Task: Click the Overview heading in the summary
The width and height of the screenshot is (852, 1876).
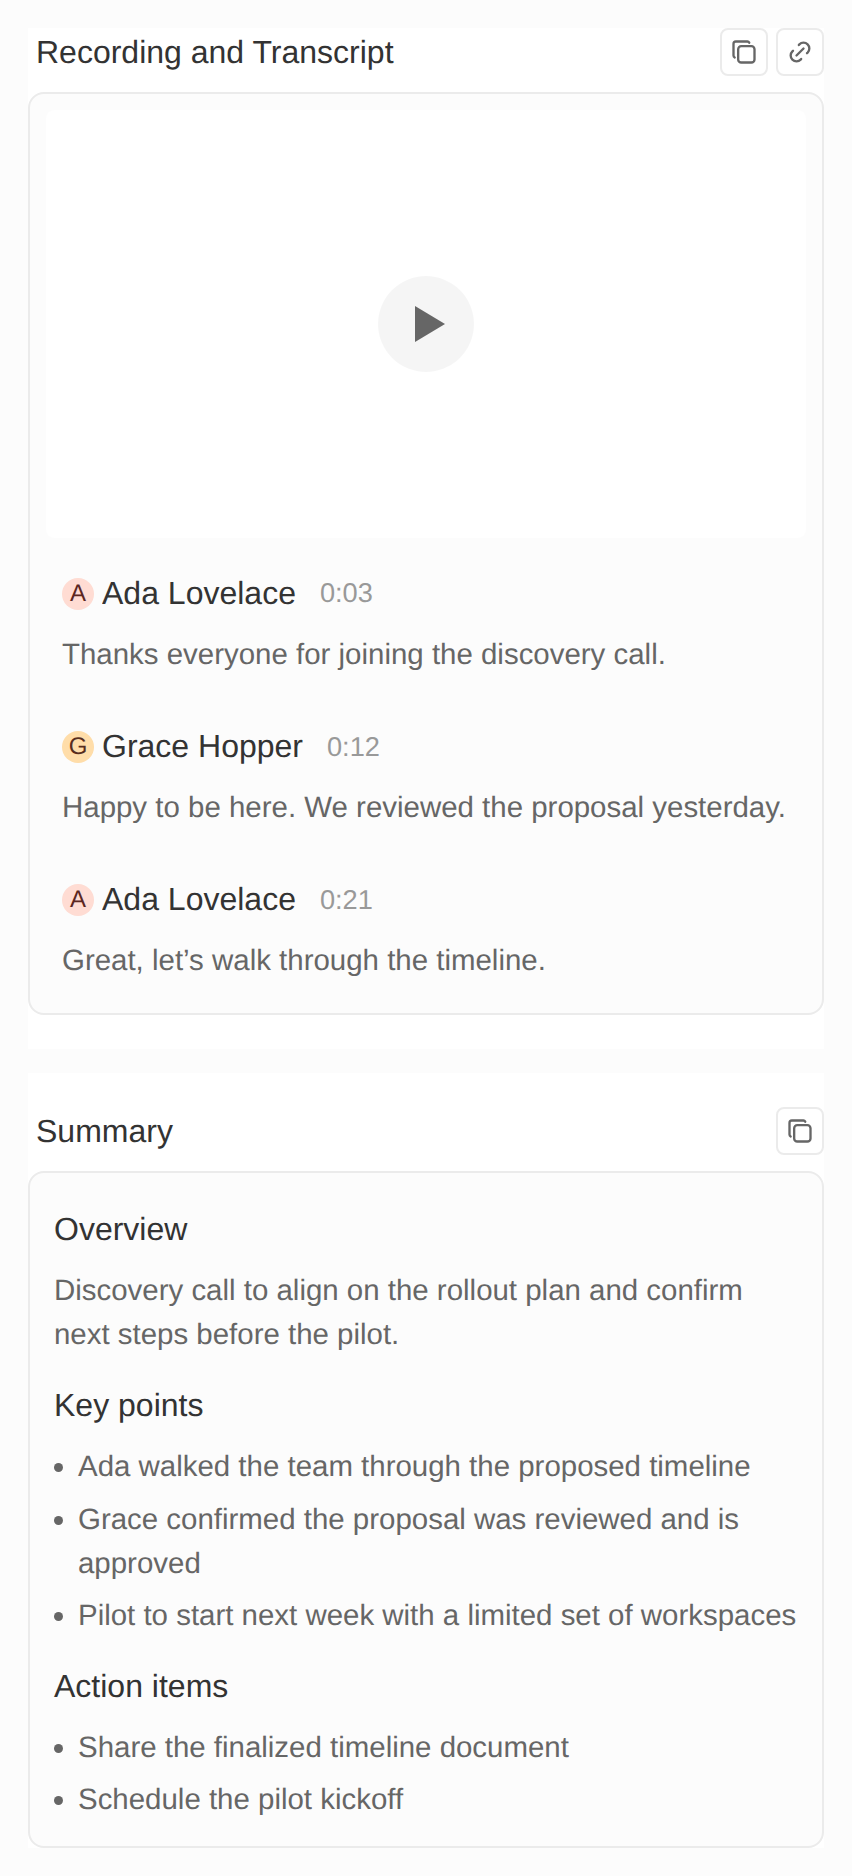Action: (x=121, y=1229)
